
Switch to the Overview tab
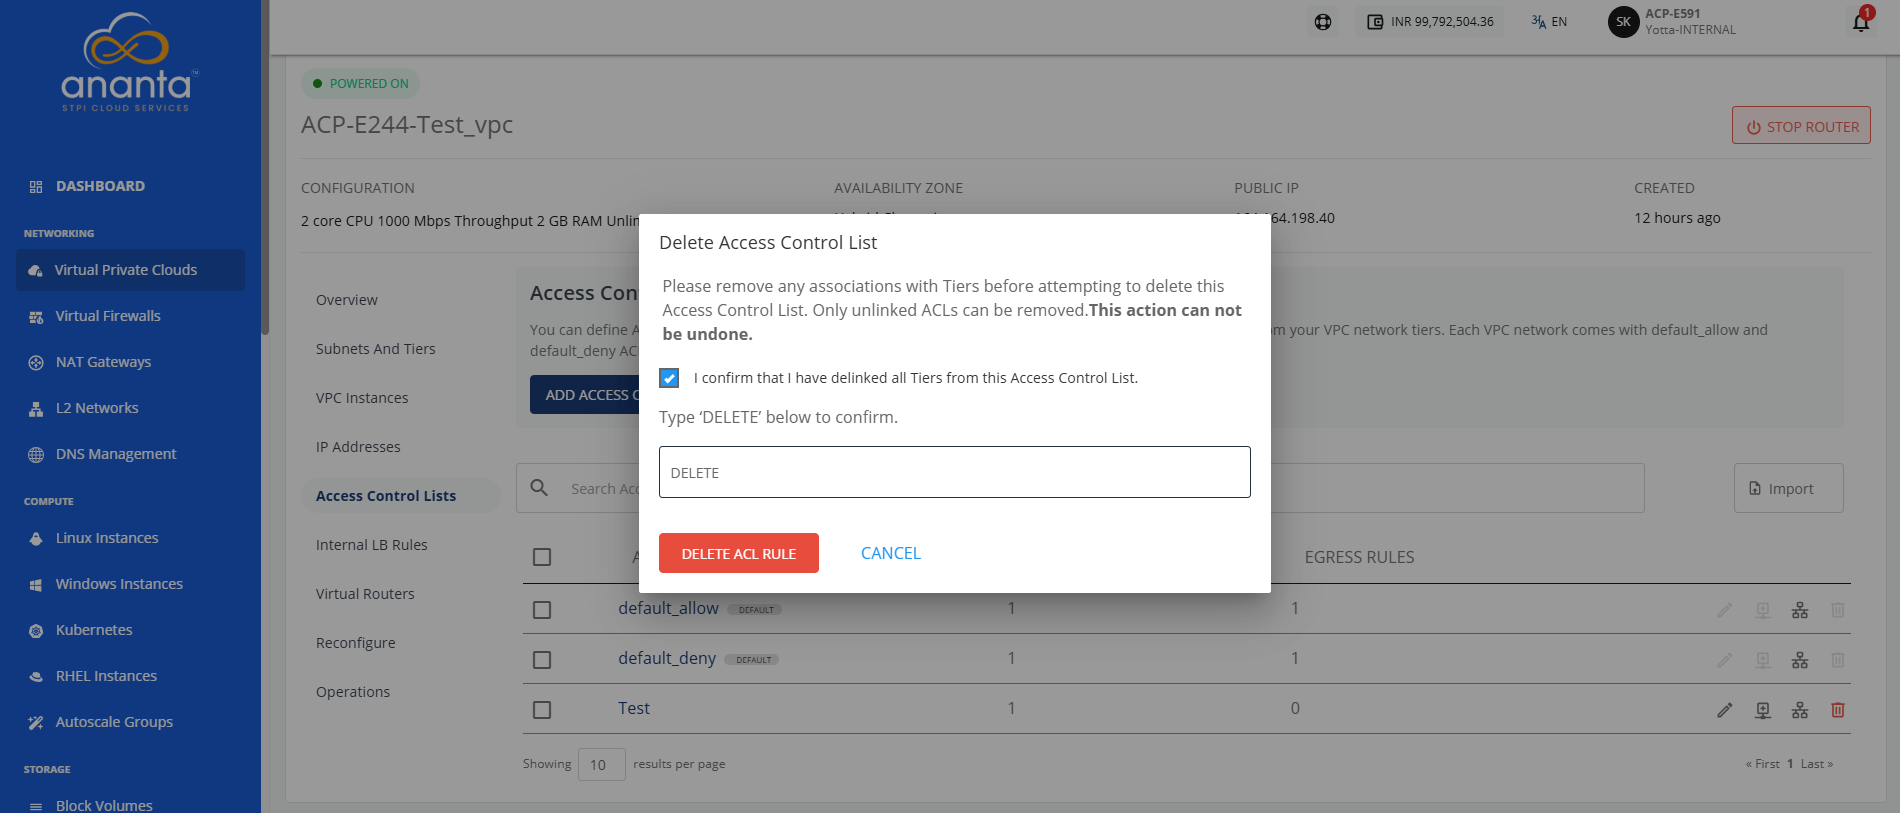click(347, 300)
